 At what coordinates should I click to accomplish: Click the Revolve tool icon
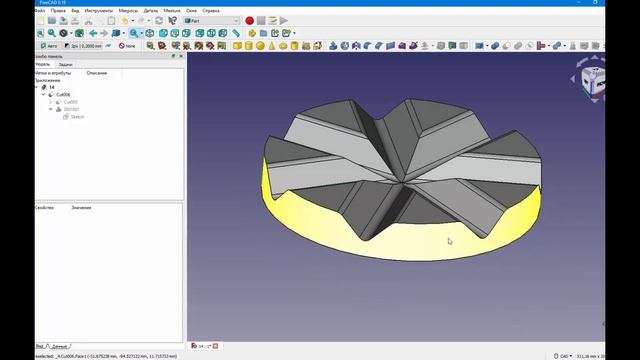pos(344,46)
